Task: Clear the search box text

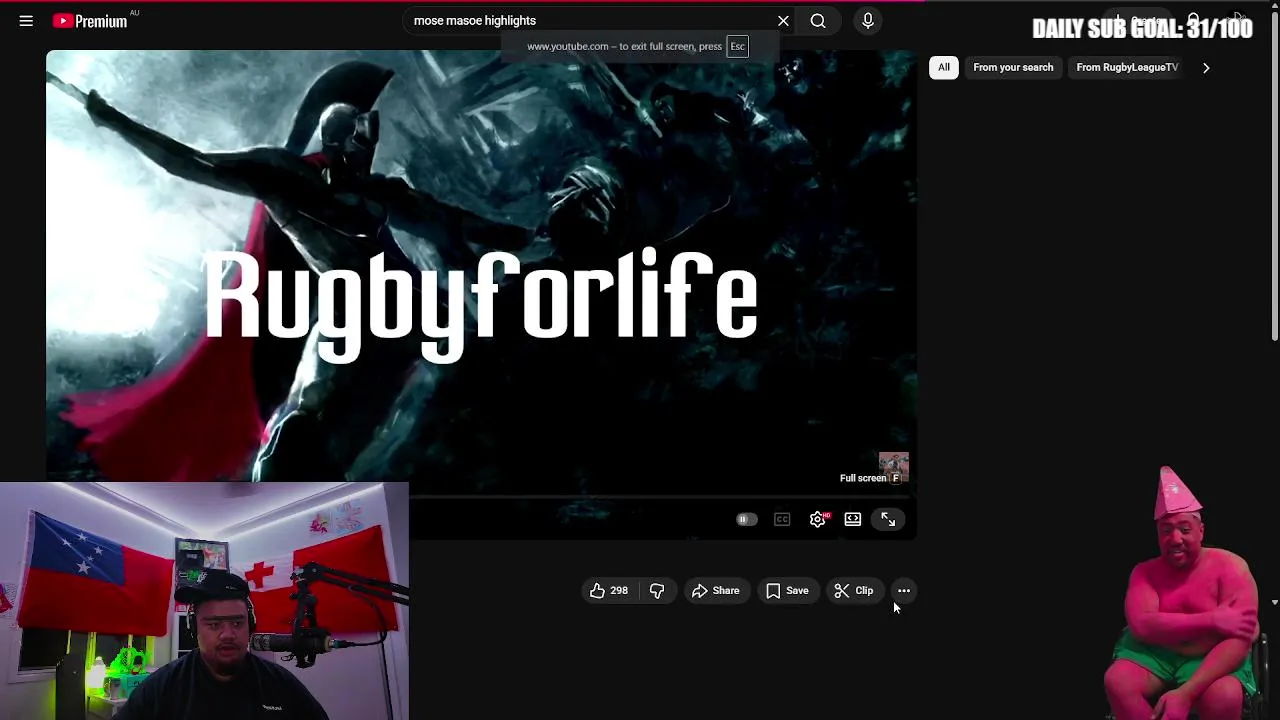Action: 783,20
